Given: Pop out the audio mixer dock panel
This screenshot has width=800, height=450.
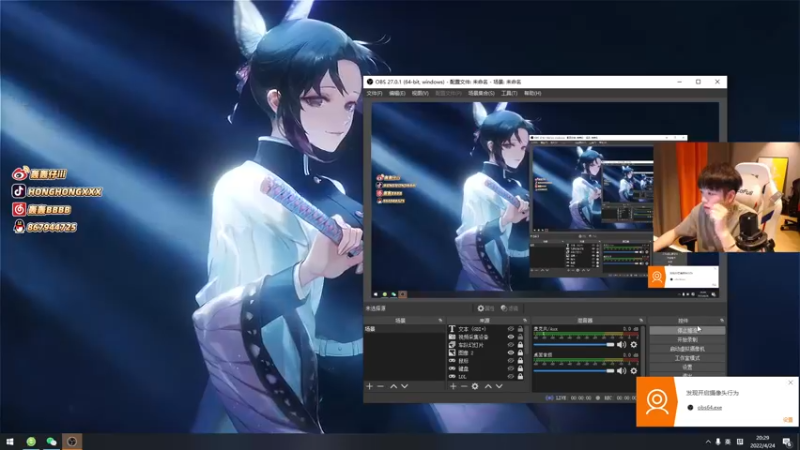Looking at the screenshot, I should 641,320.
